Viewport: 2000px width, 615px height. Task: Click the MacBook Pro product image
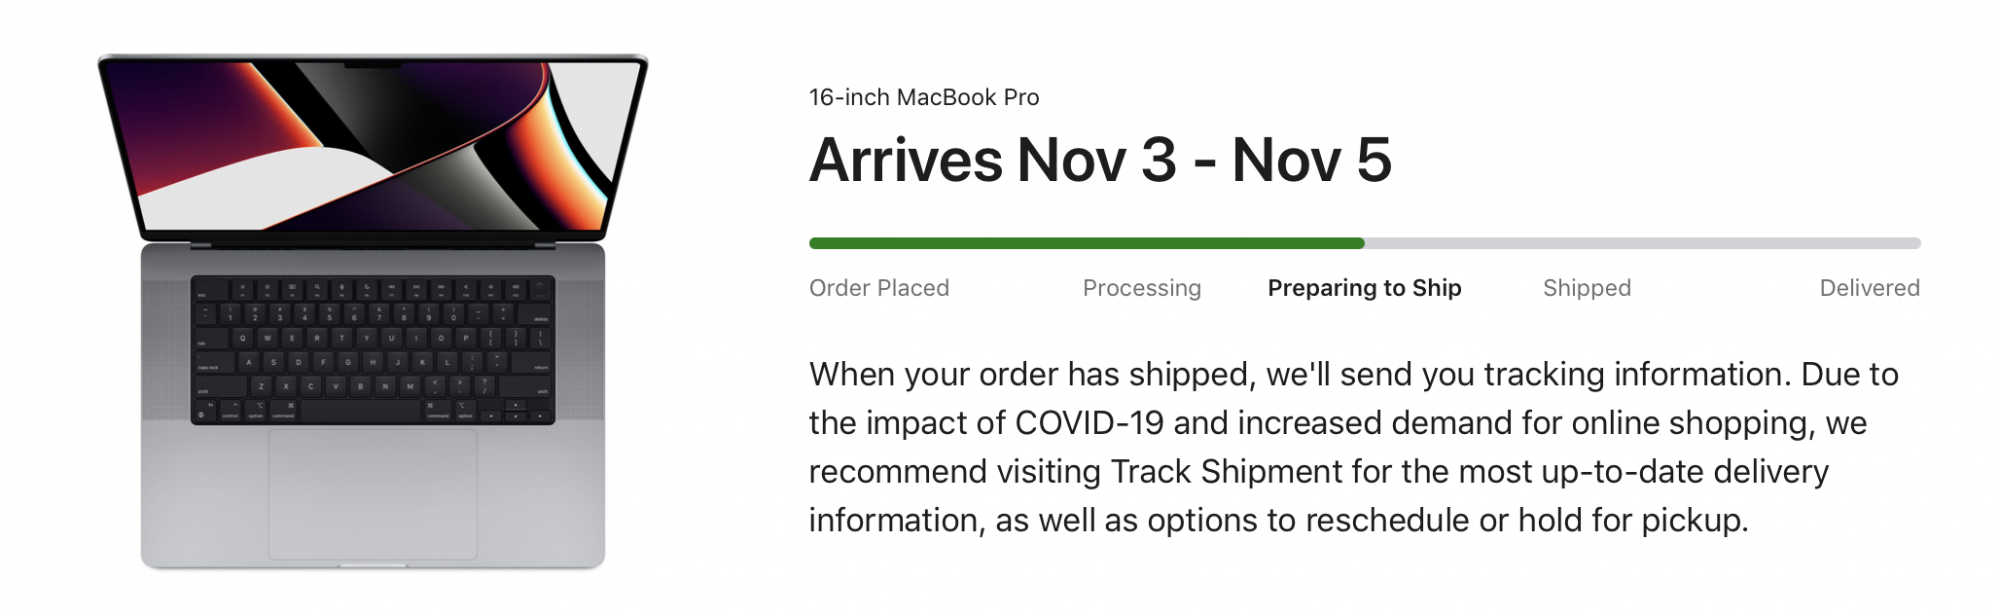372,311
